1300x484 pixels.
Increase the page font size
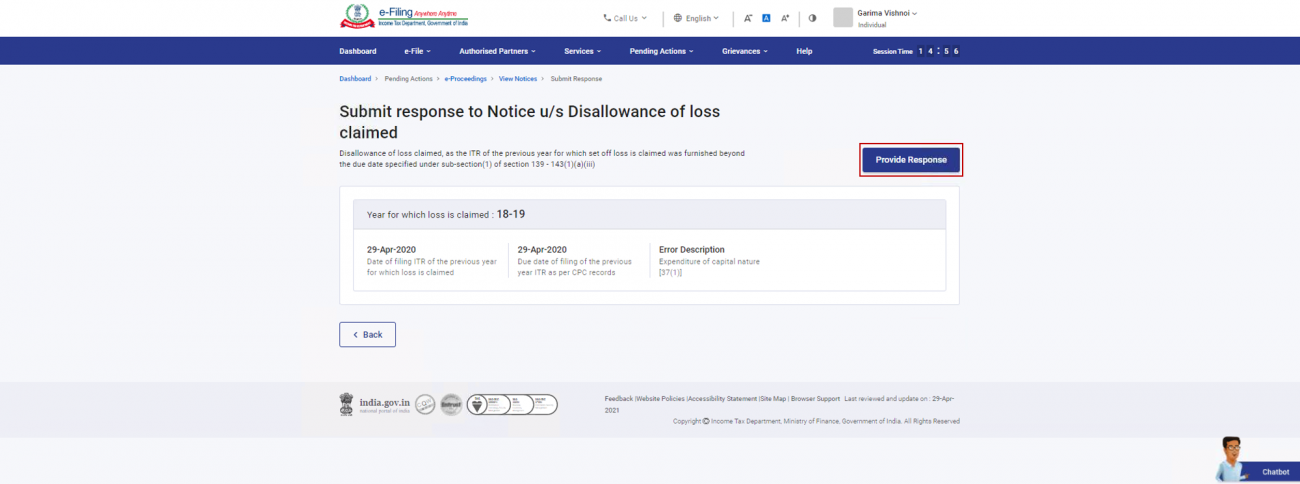[x=785, y=18]
